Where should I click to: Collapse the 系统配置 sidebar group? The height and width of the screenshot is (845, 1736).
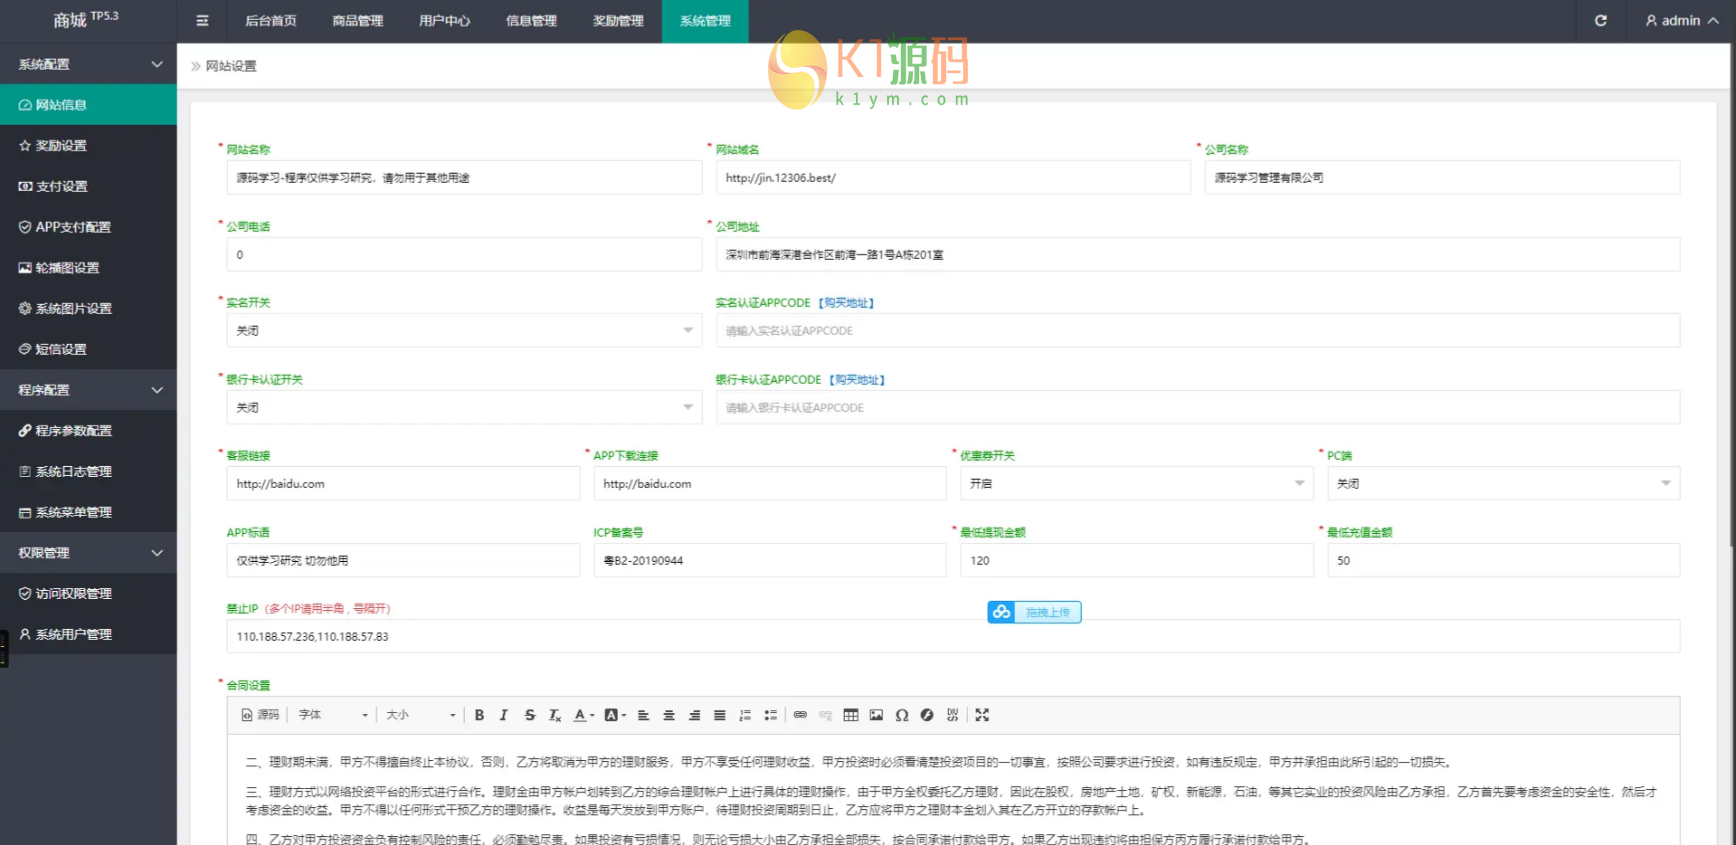click(x=88, y=64)
